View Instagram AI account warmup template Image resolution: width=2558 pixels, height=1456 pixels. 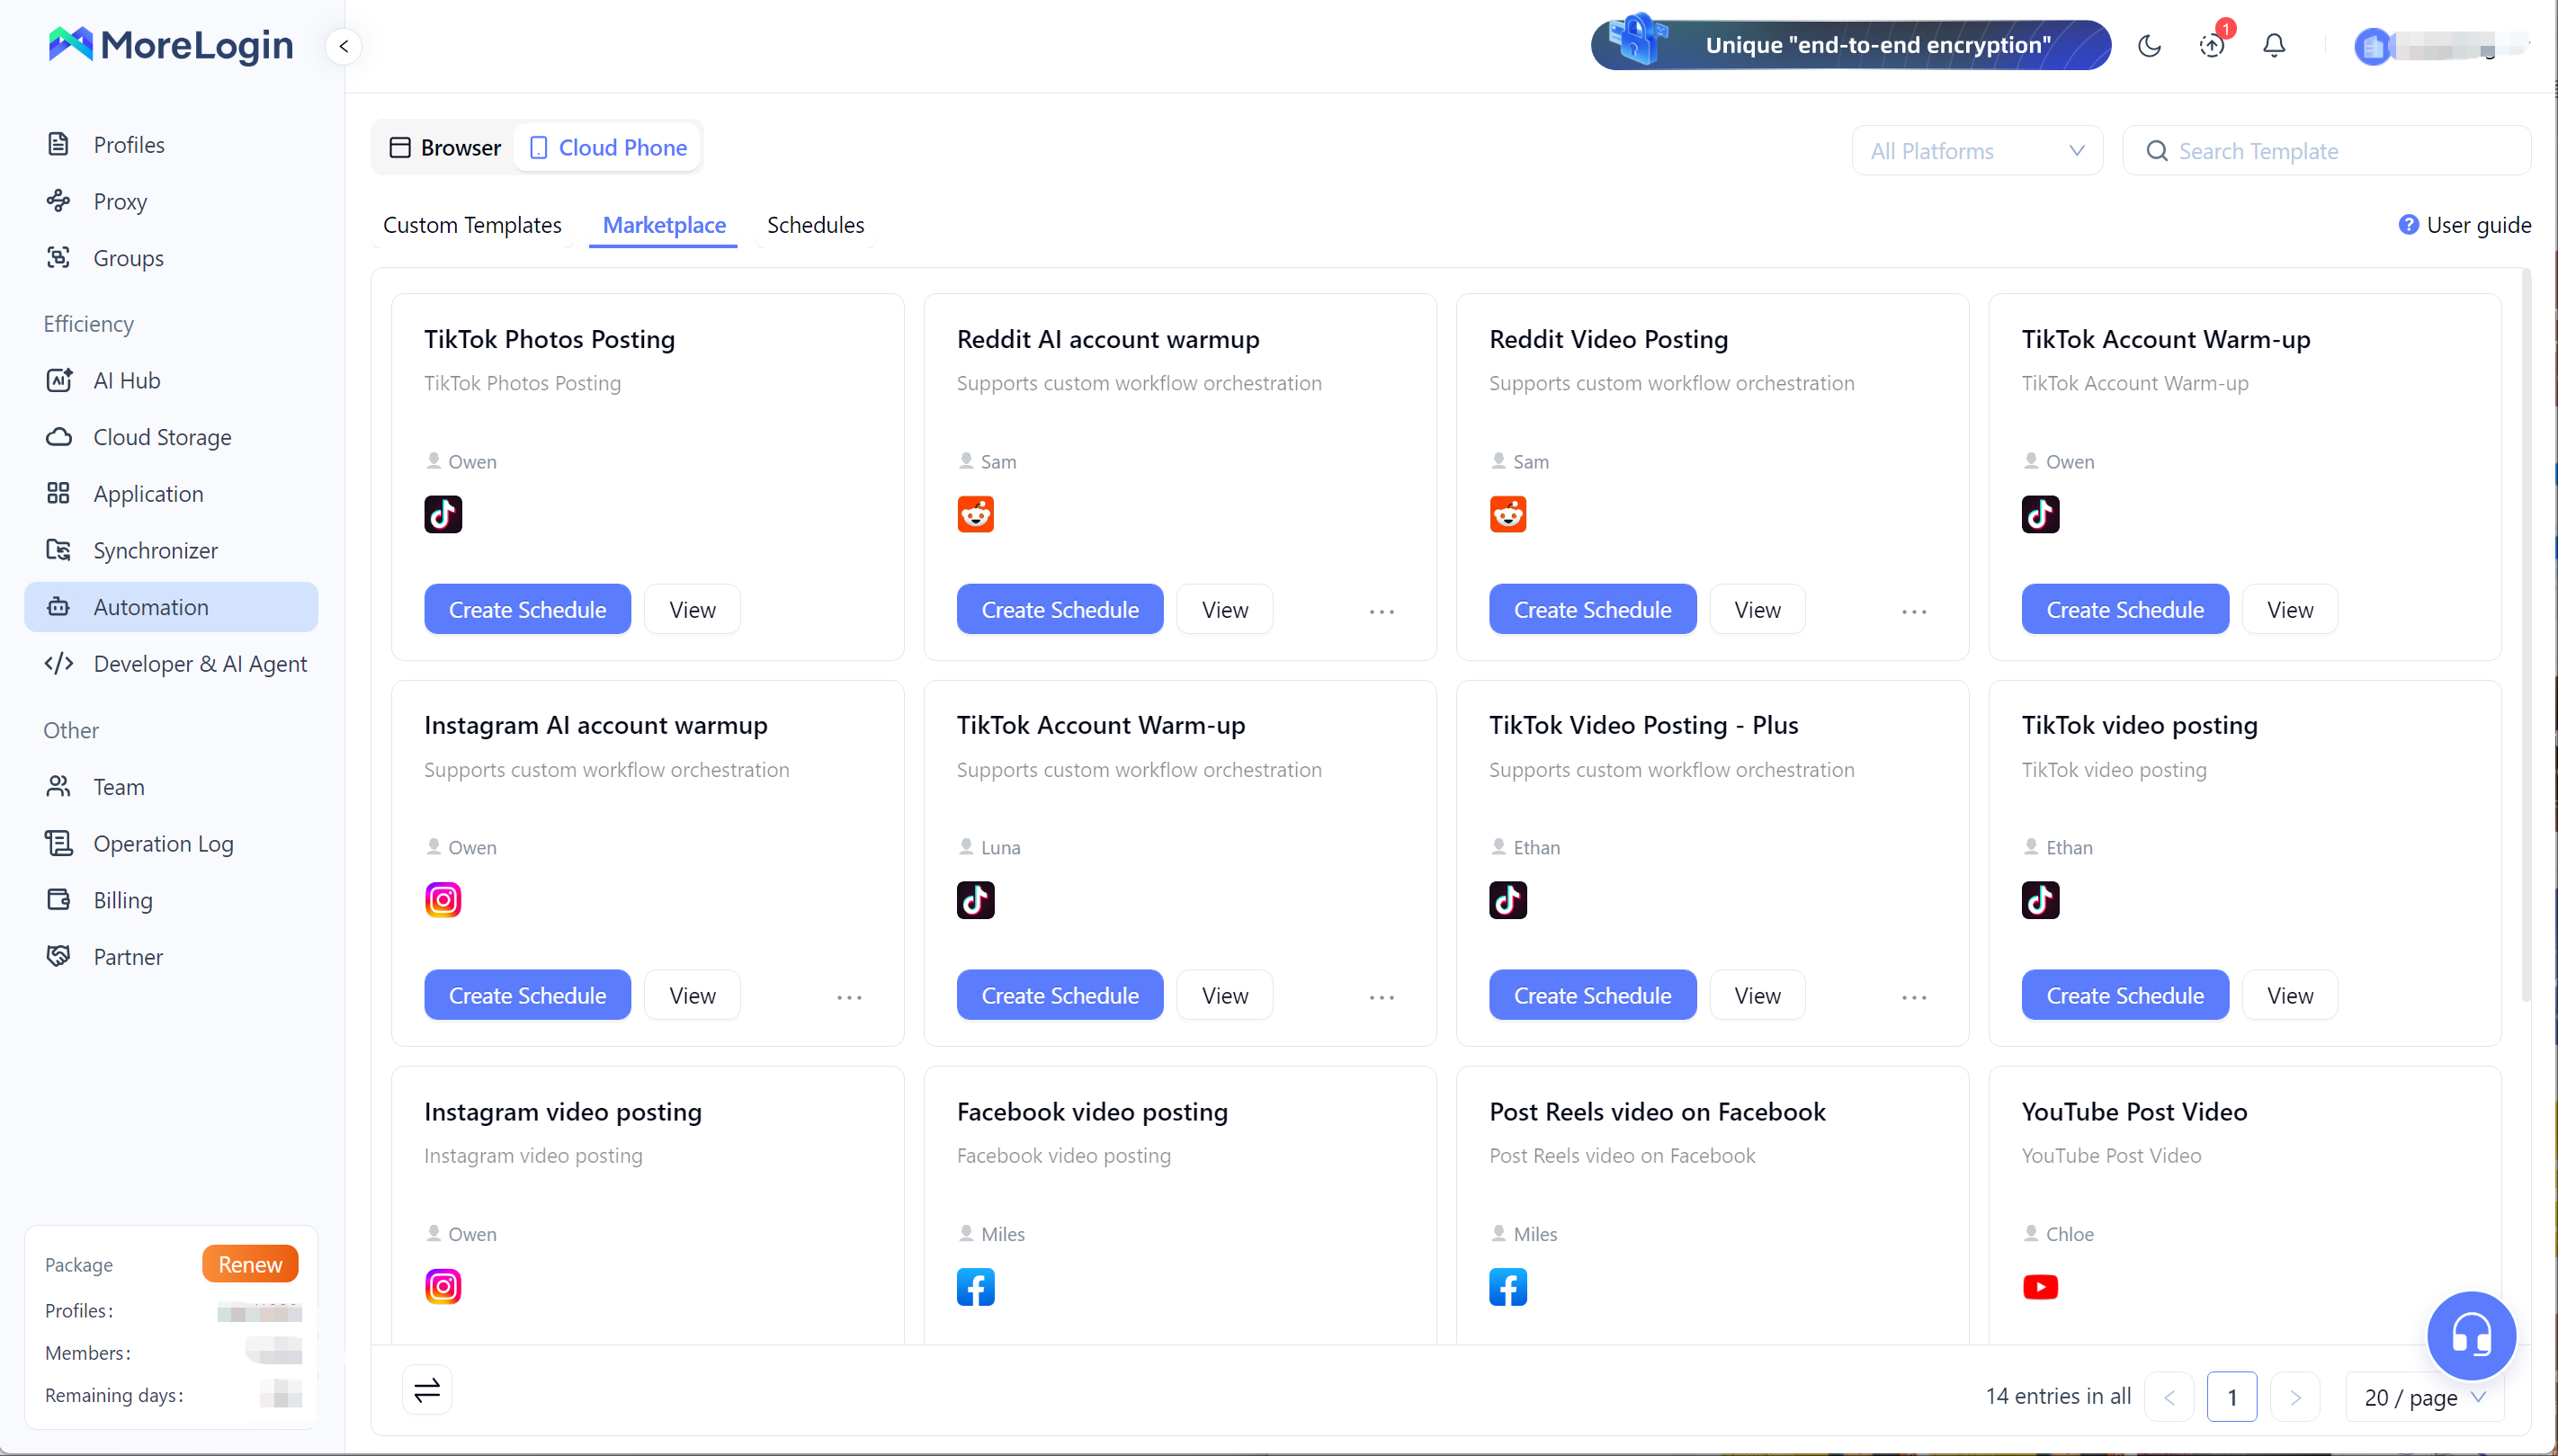[x=692, y=995]
